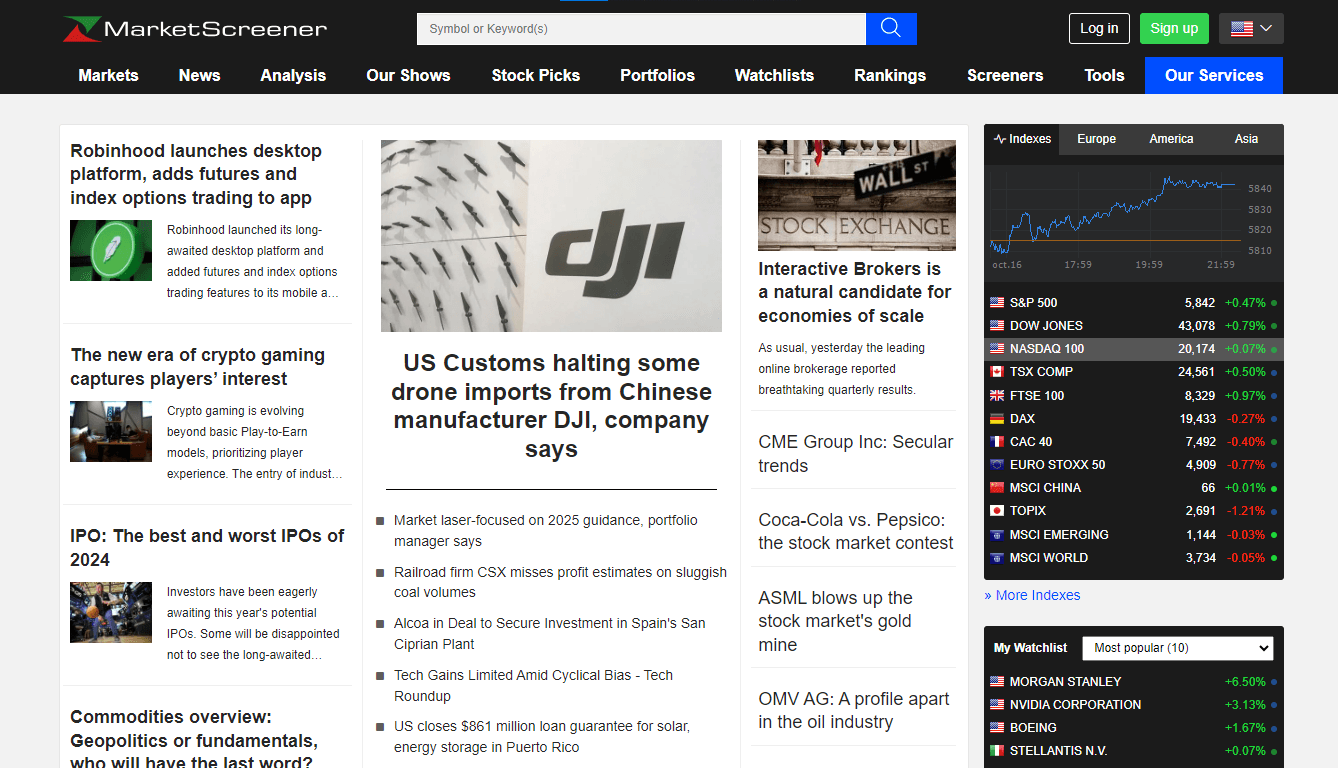Viewport: 1338px width, 768px height.
Task: Select the Asia indexes tab
Action: [x=1246, y=139]
